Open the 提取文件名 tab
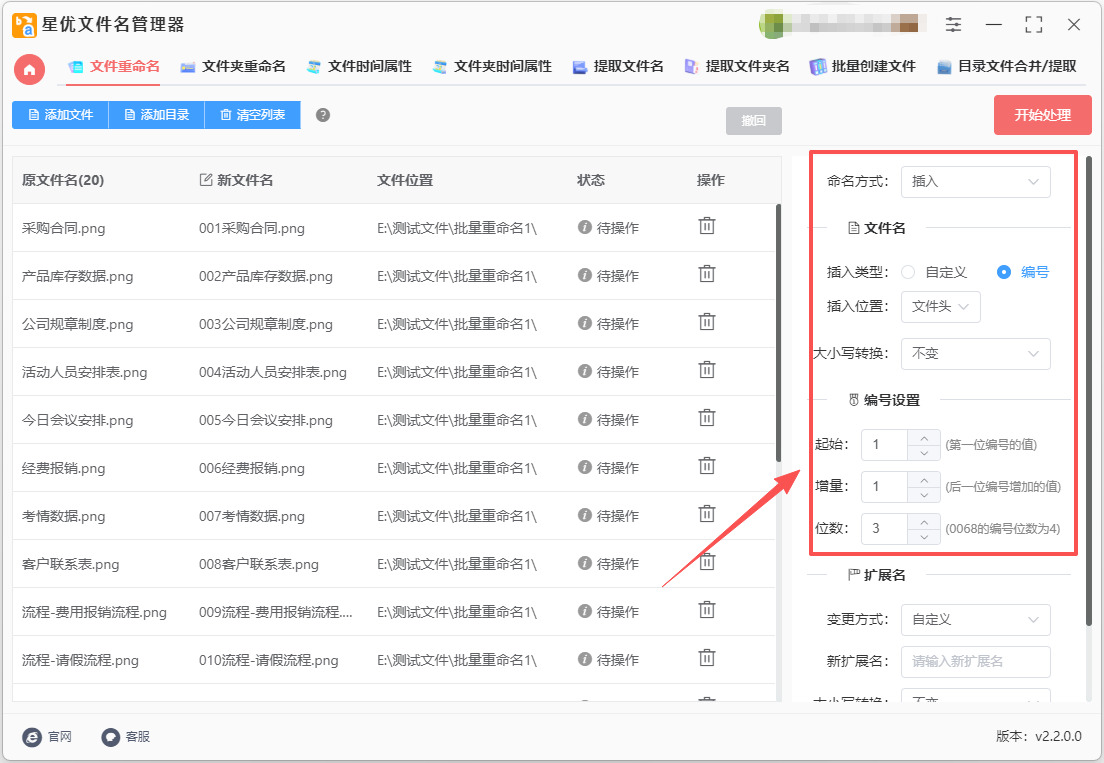 [x=617, y=67]
